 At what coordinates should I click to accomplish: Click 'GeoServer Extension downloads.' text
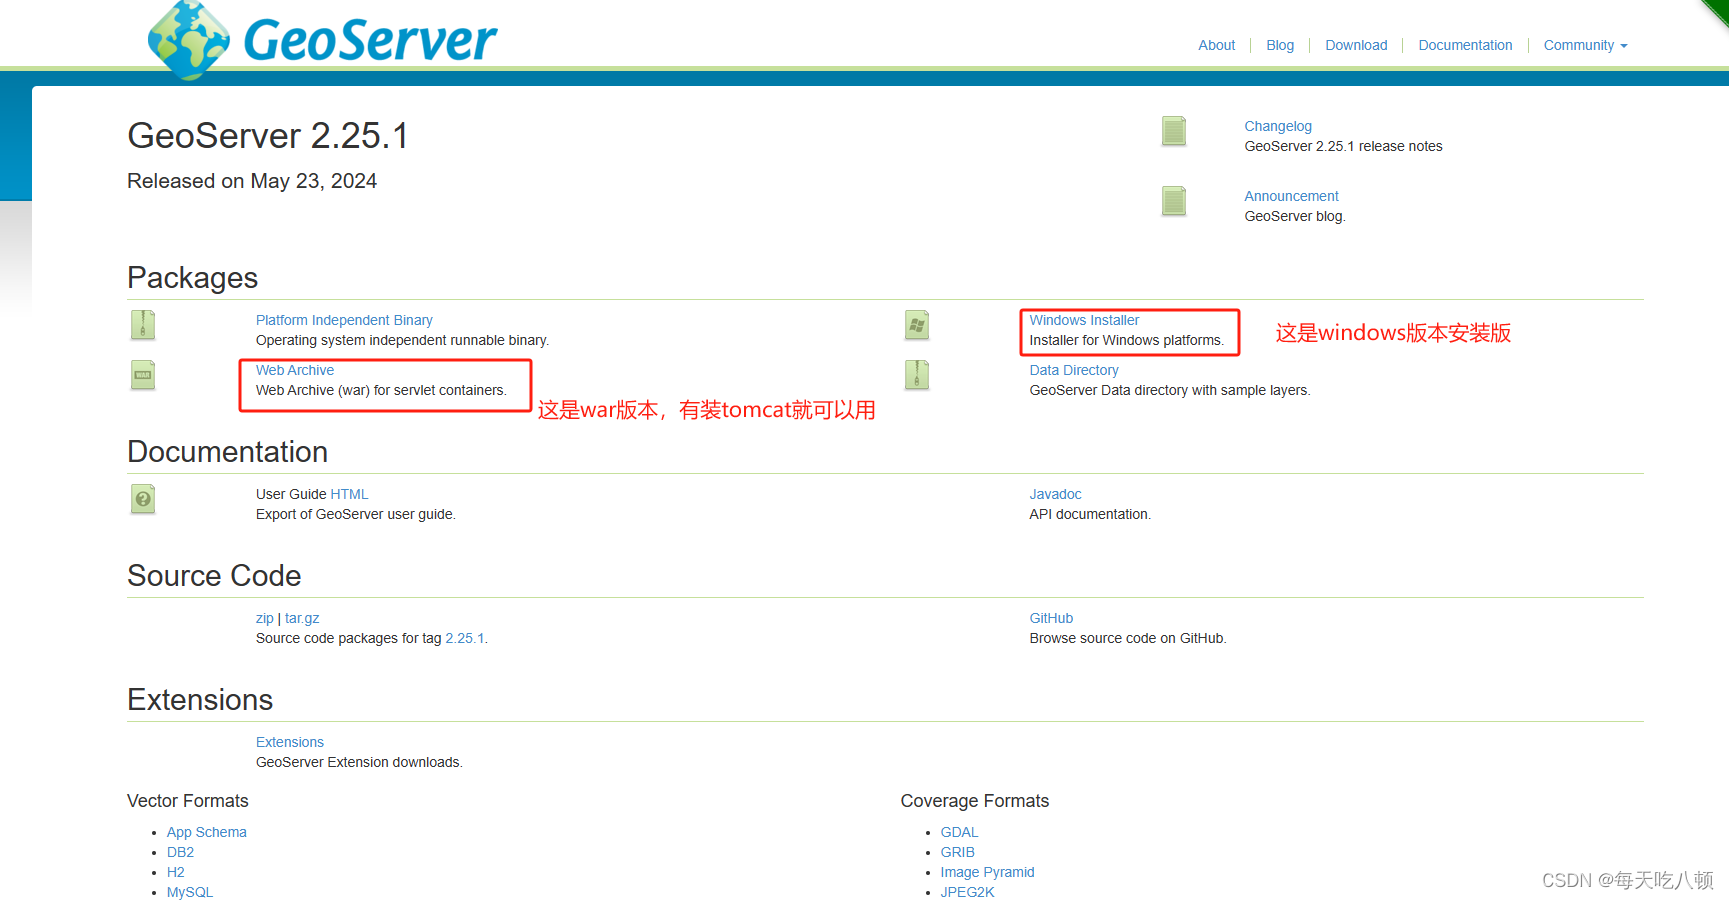(359, 762)
